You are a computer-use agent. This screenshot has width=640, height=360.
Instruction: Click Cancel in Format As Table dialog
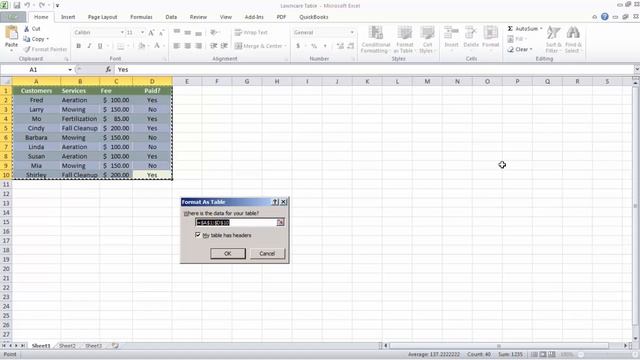(x=267, y=253)
